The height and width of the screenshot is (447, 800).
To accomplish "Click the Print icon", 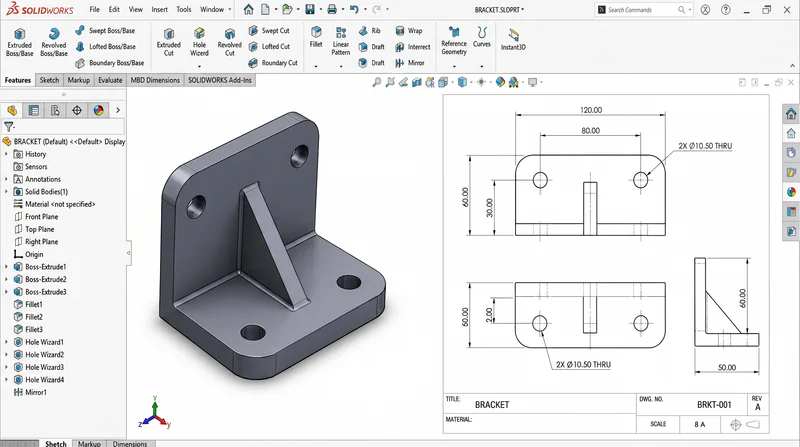I will coord(332,9).
